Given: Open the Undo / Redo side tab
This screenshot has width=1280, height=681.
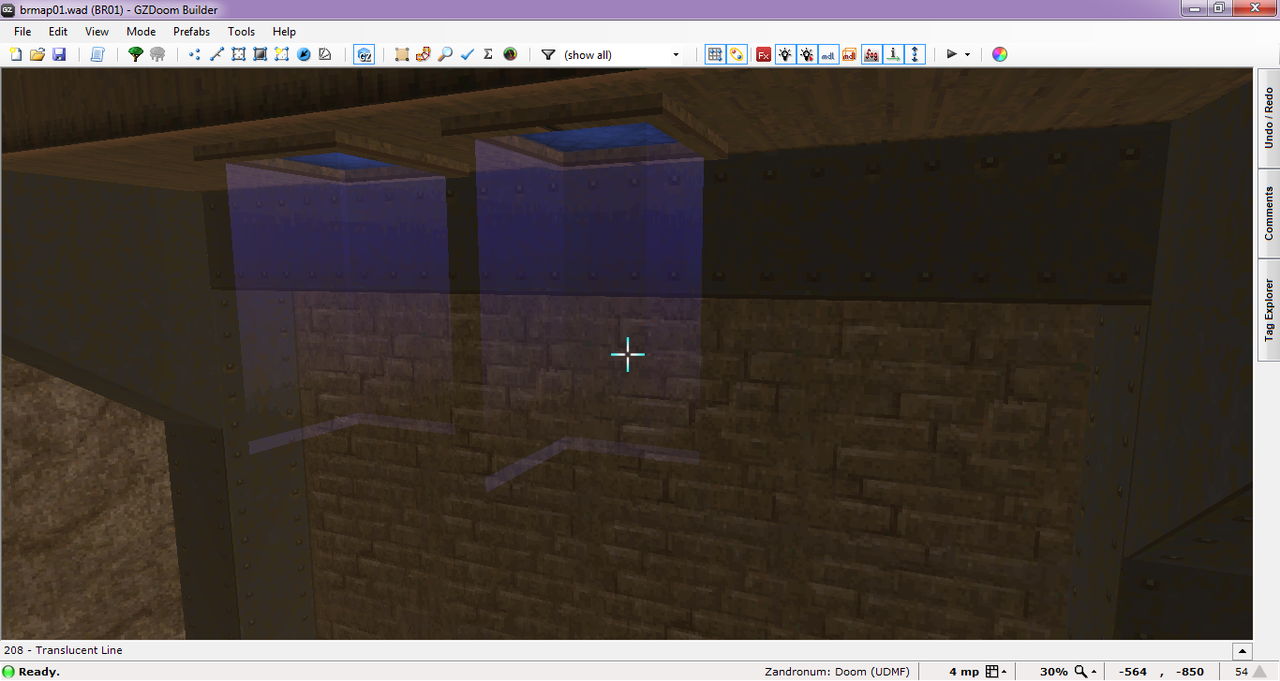Looking at the screenshot, I should (1268, 118).
